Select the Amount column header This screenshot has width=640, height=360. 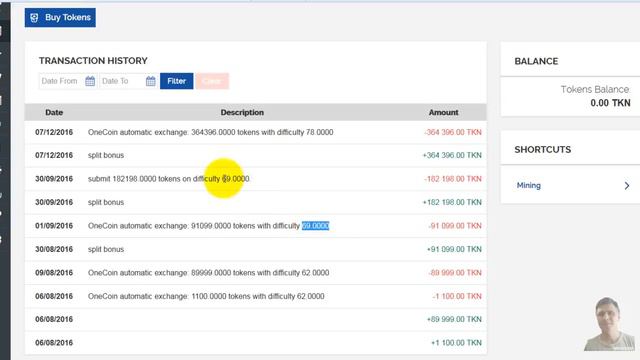(443, 112)
